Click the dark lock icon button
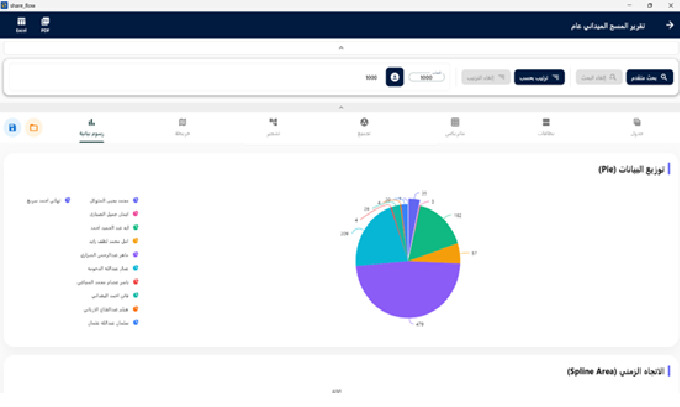The width and height of the screenshot is (680, 407). 394,77
